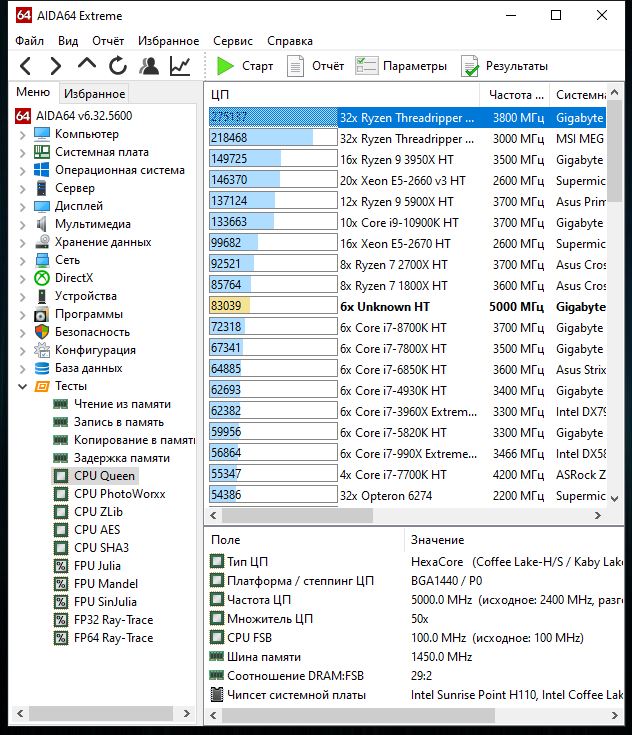Image resolution: width=632 pixels, height=735 pixels.
Task: Sort by the Частота column header
Action: tap(515, 95)
